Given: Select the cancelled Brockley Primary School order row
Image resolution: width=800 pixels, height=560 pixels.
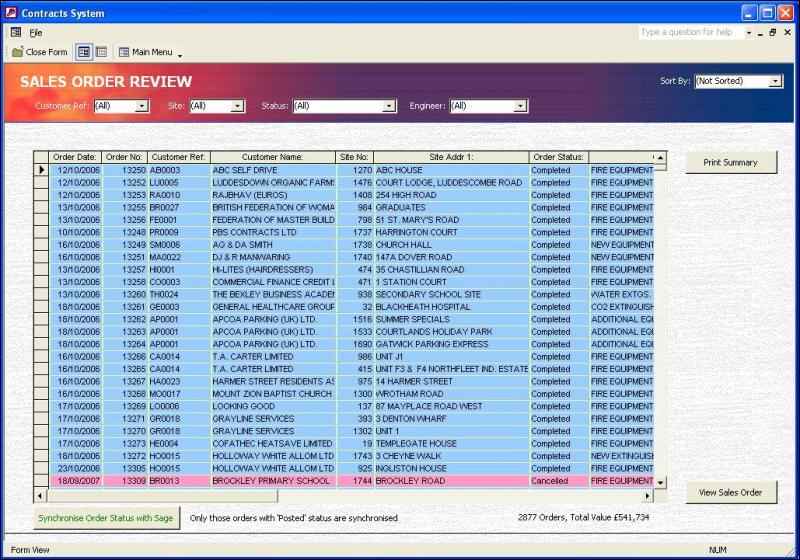Looking at the screenshot, I should (x=270, y=481).
